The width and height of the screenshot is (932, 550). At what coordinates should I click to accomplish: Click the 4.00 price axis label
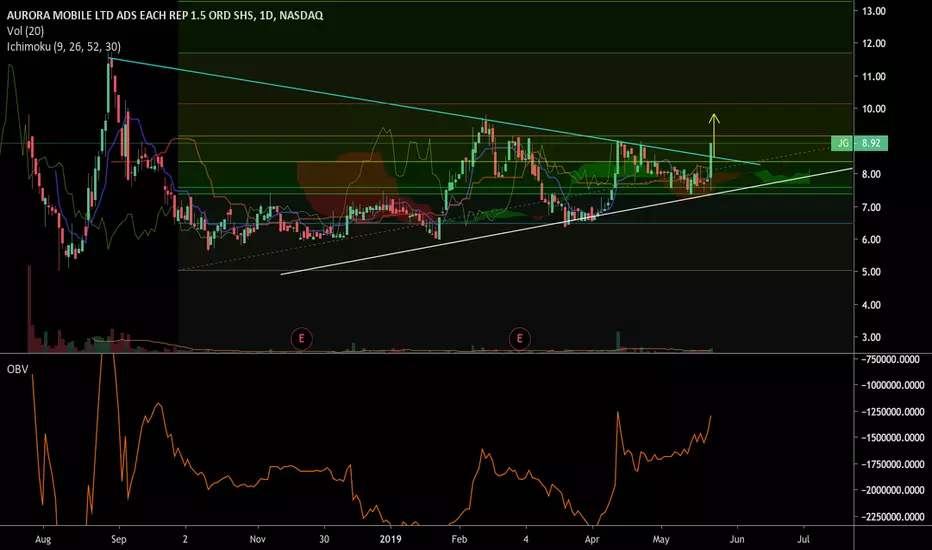[873, 304]
